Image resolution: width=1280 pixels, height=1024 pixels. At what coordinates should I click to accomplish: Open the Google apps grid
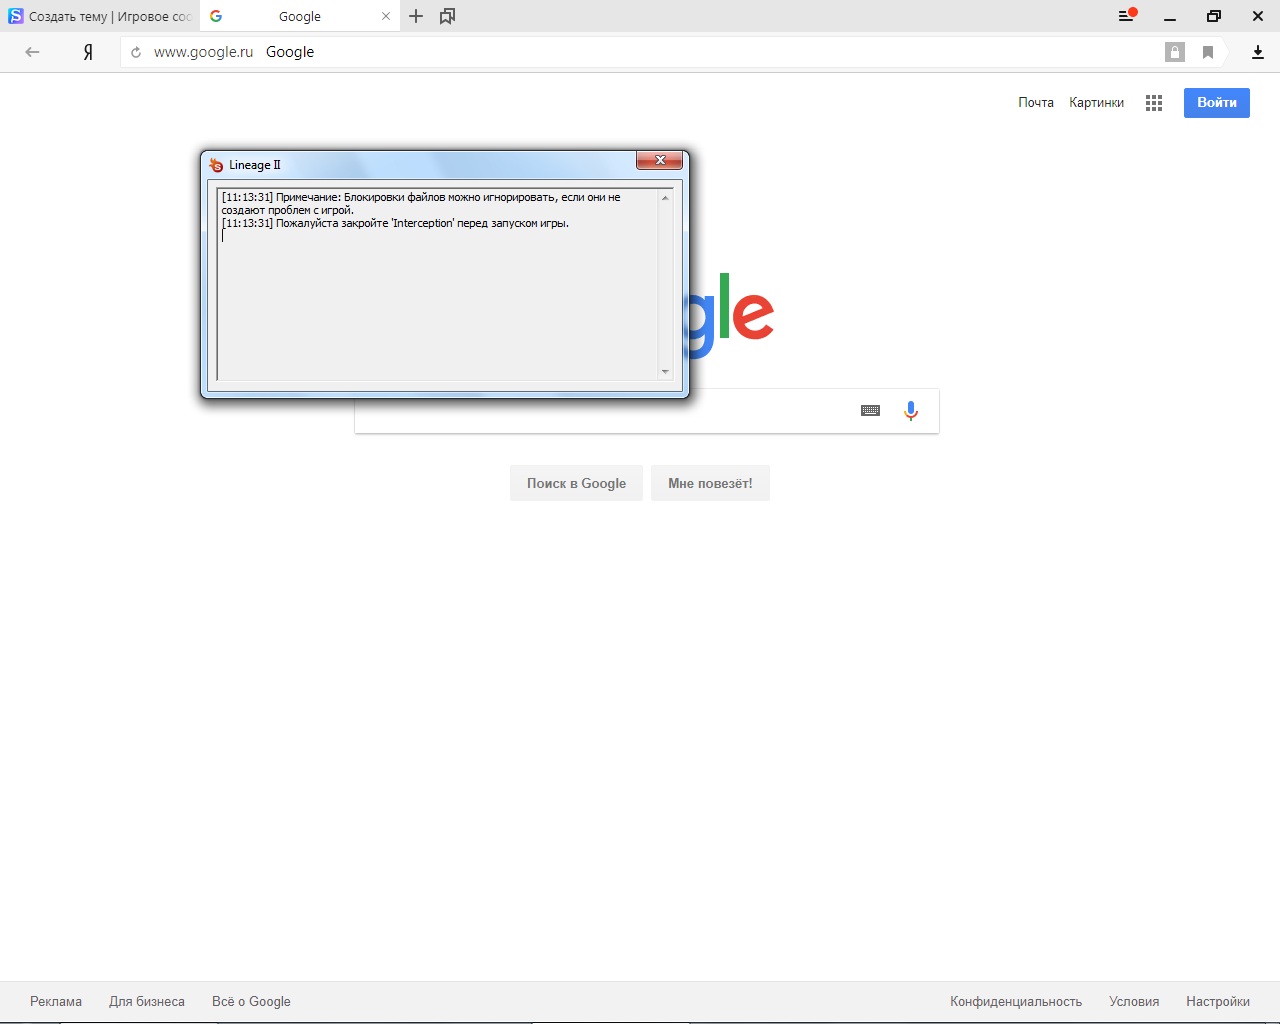click(1154, 103)
